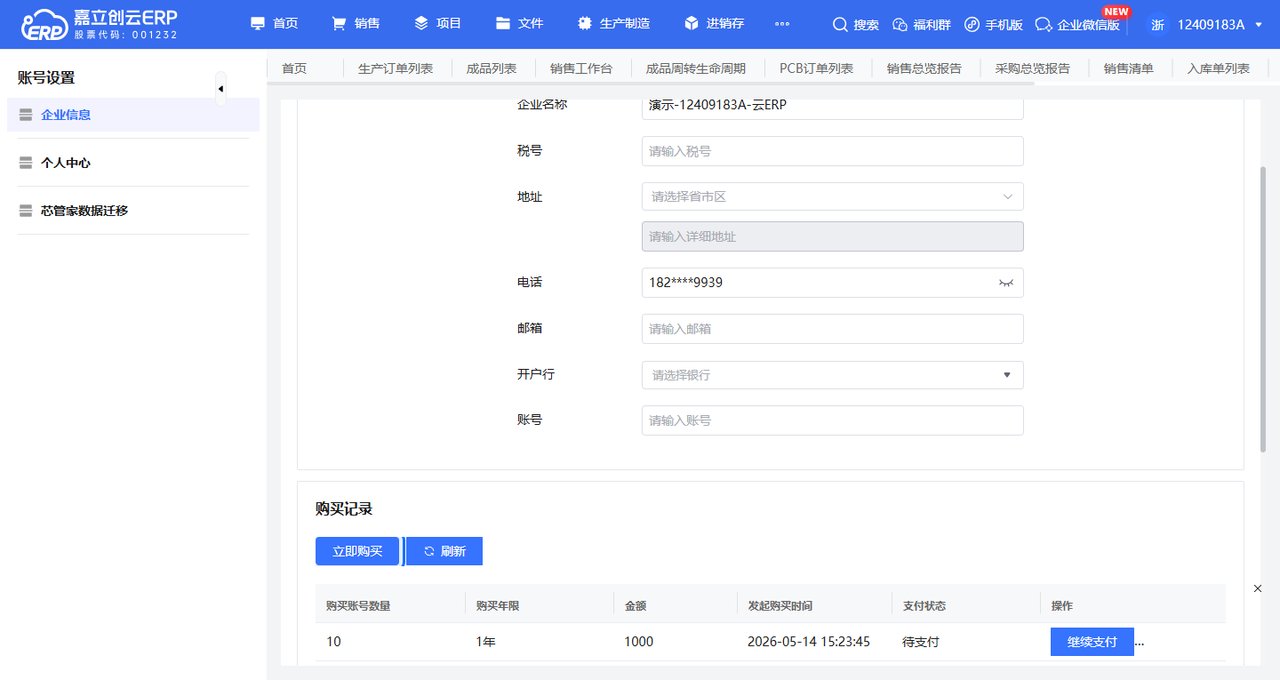Image resolution: width=1280 pixels, height=680 pixels.
Task: Click the 企业信息 sidebar icon
Action: click(26, 115)
